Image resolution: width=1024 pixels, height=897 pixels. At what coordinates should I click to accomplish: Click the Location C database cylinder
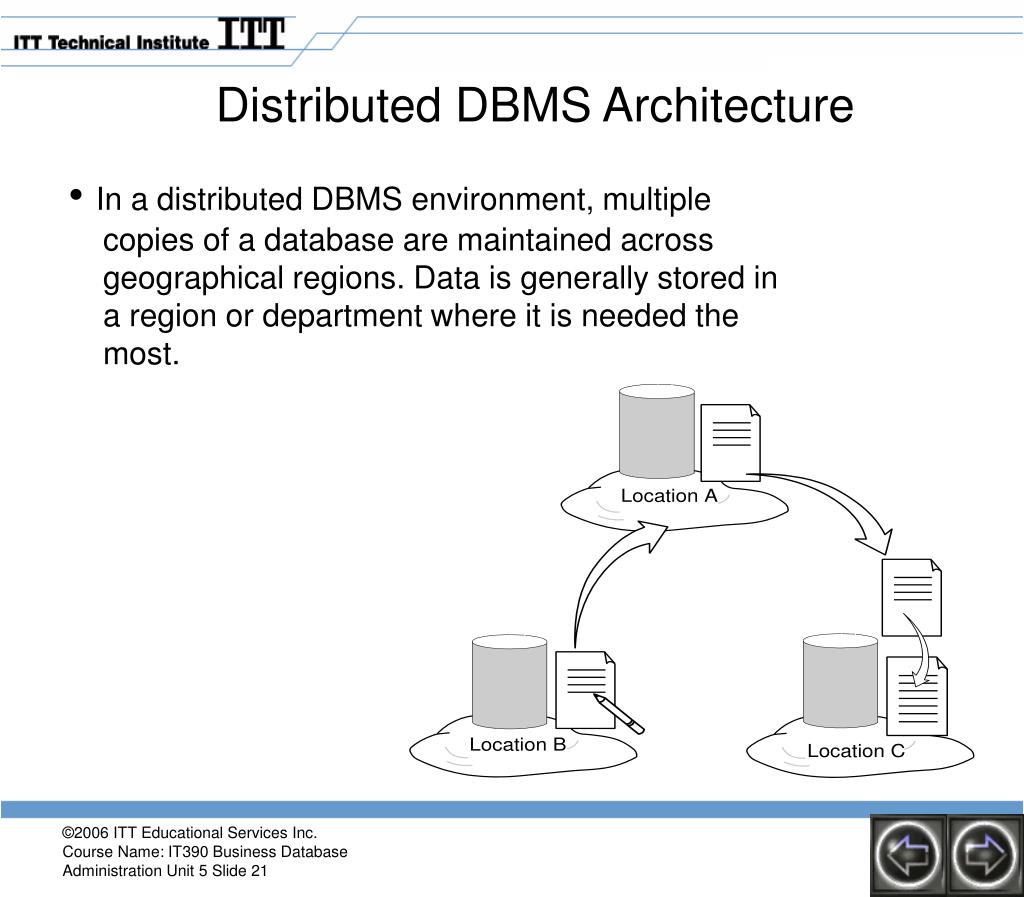tap(840, 680)
